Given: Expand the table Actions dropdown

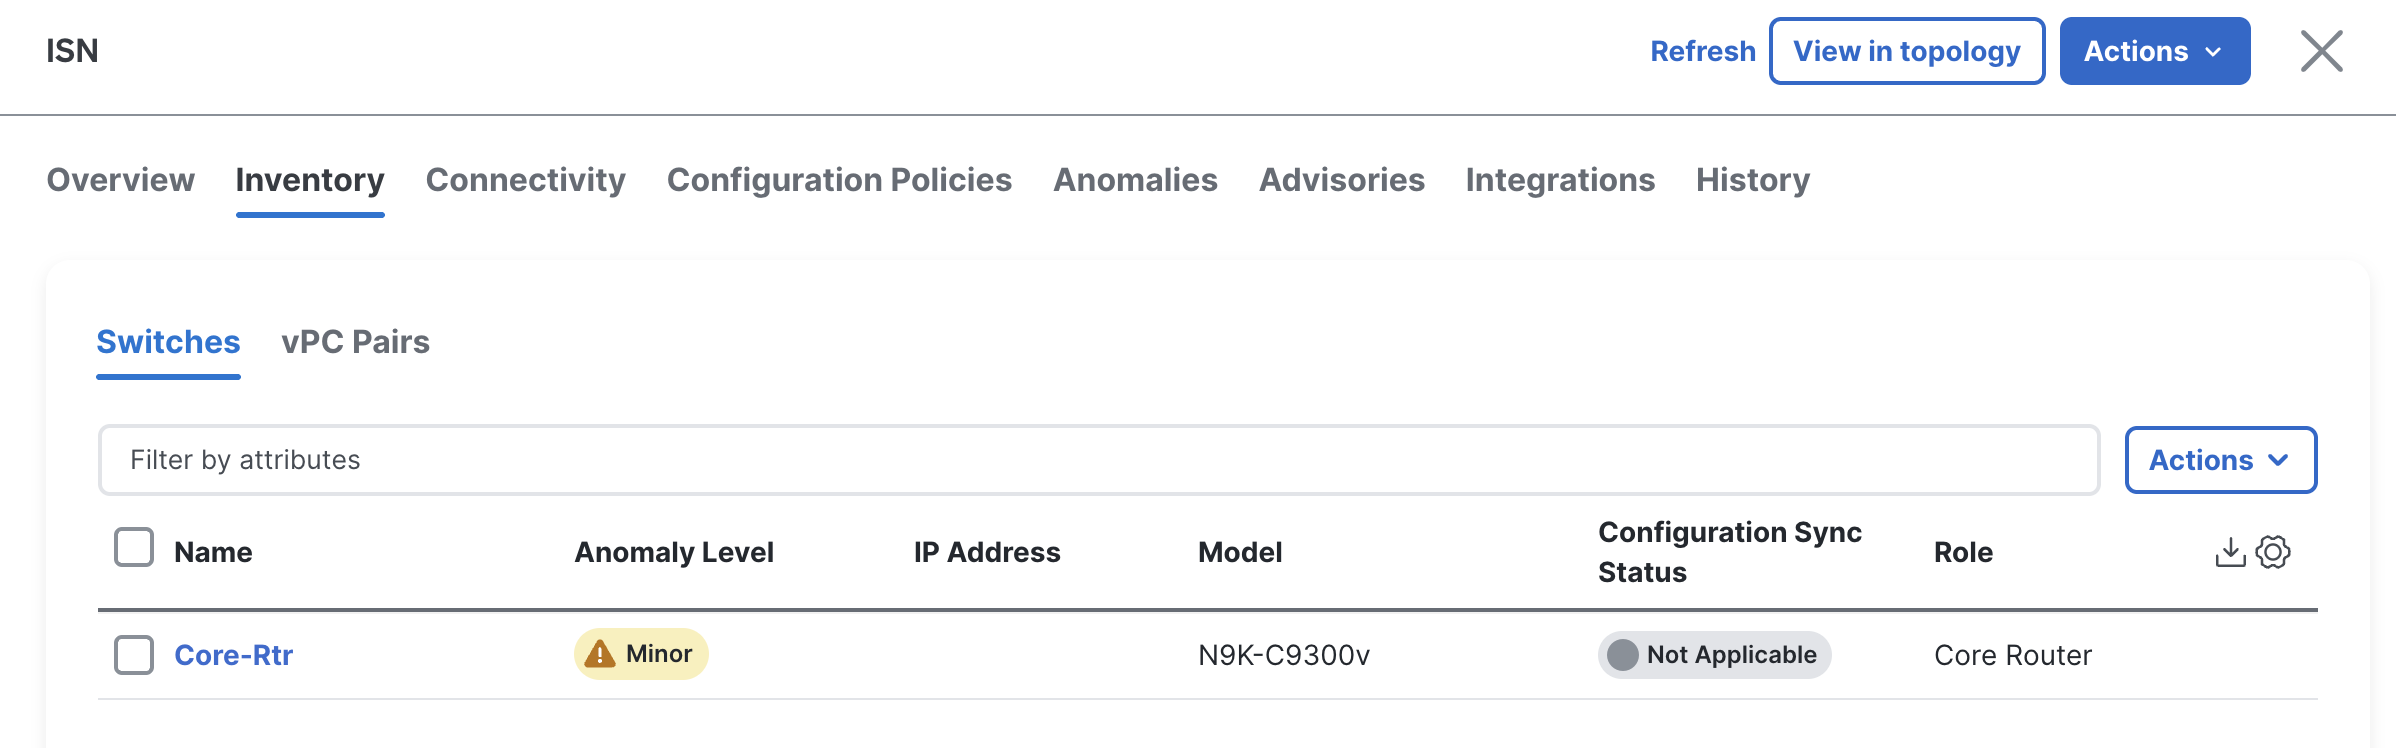Looking at the screenshot, I should pyautogui.click(x=2220, y=460).
